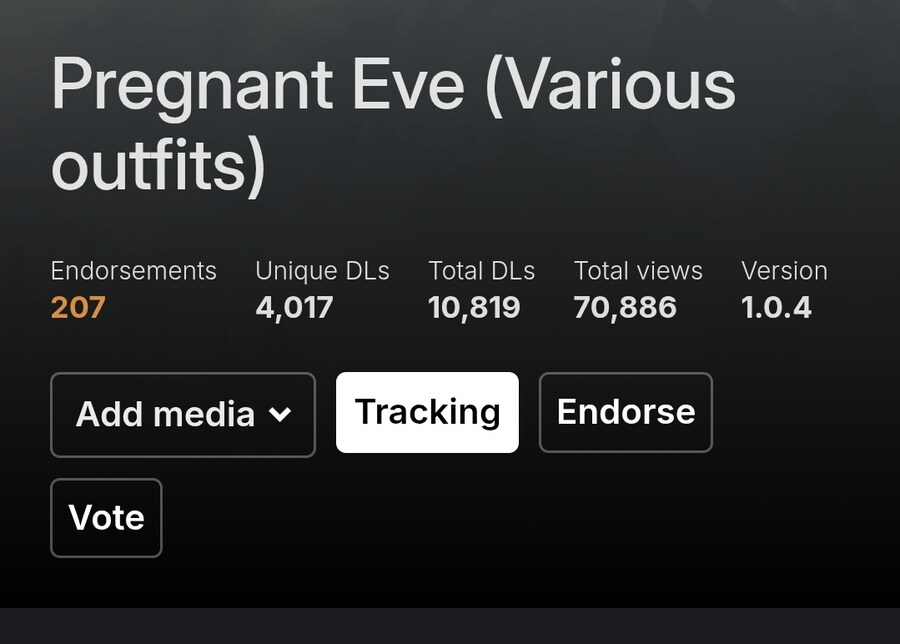The image size is (900, 644).
Task: Select the orange 207 endorsements count
Action: 78,307
